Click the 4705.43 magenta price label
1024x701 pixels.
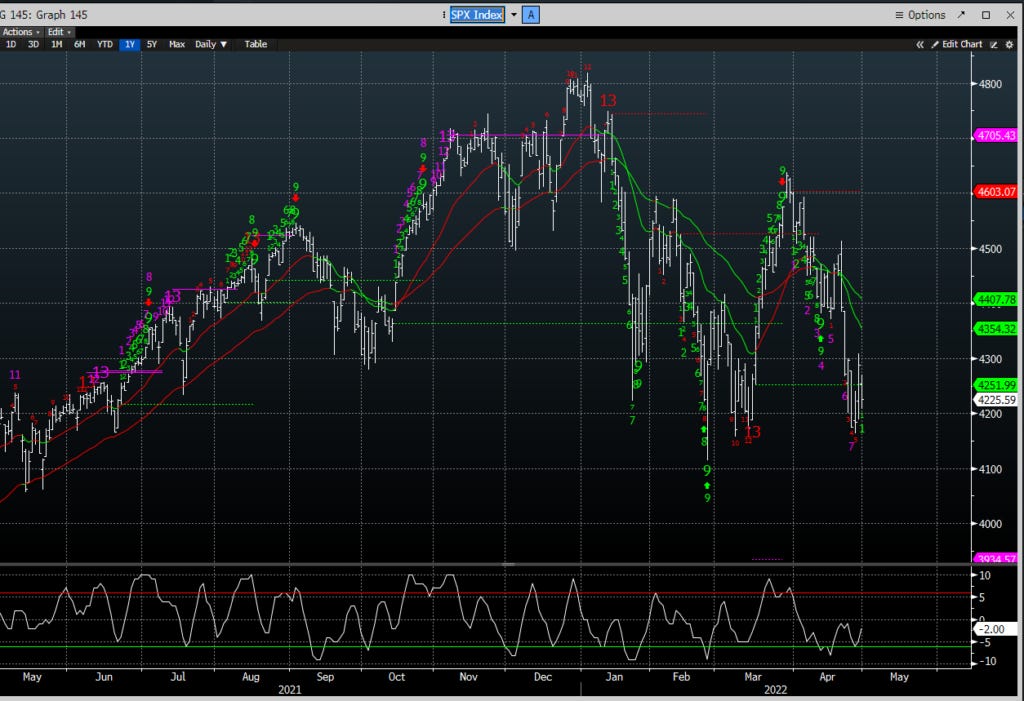(996, 135)
